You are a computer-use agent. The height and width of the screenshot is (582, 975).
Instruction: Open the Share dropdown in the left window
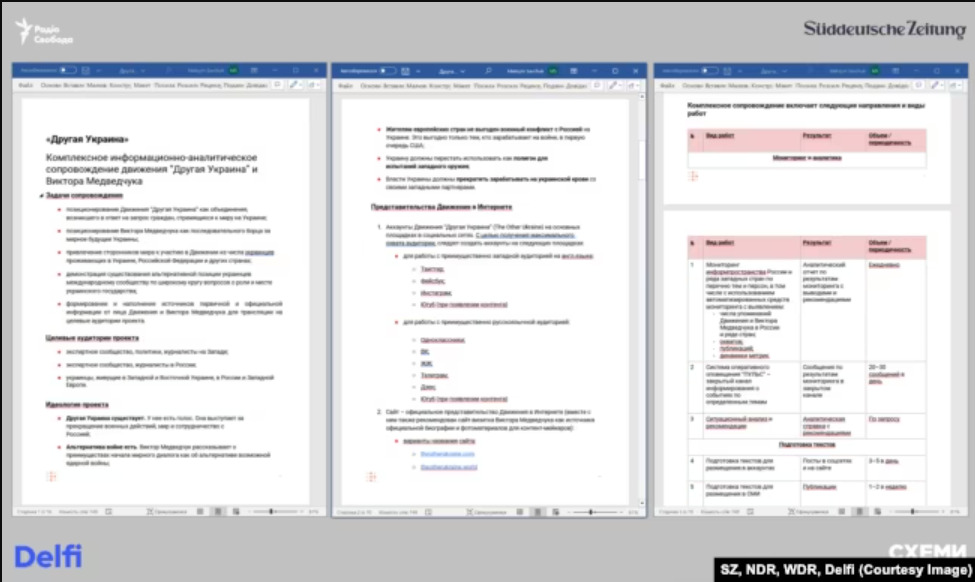(x=313, y=85)
